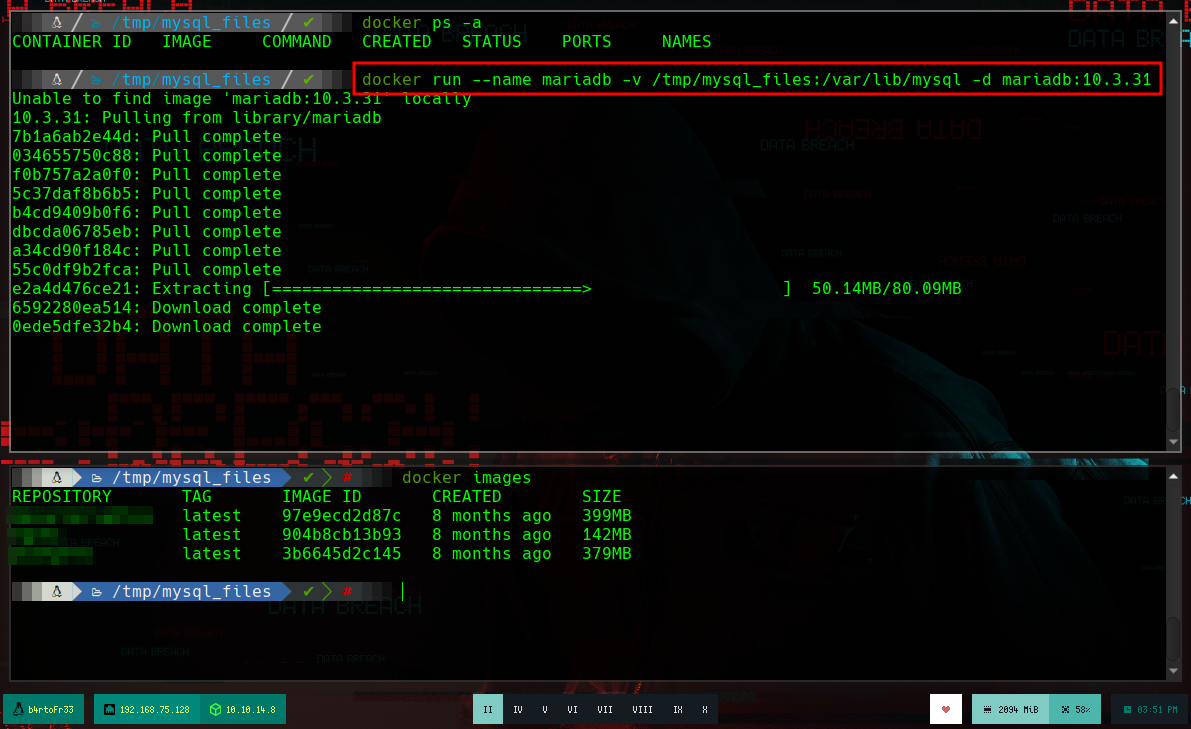Switch to workspace IV
1191x729 pixels.
pyautogui.click(x=518, y=709)
